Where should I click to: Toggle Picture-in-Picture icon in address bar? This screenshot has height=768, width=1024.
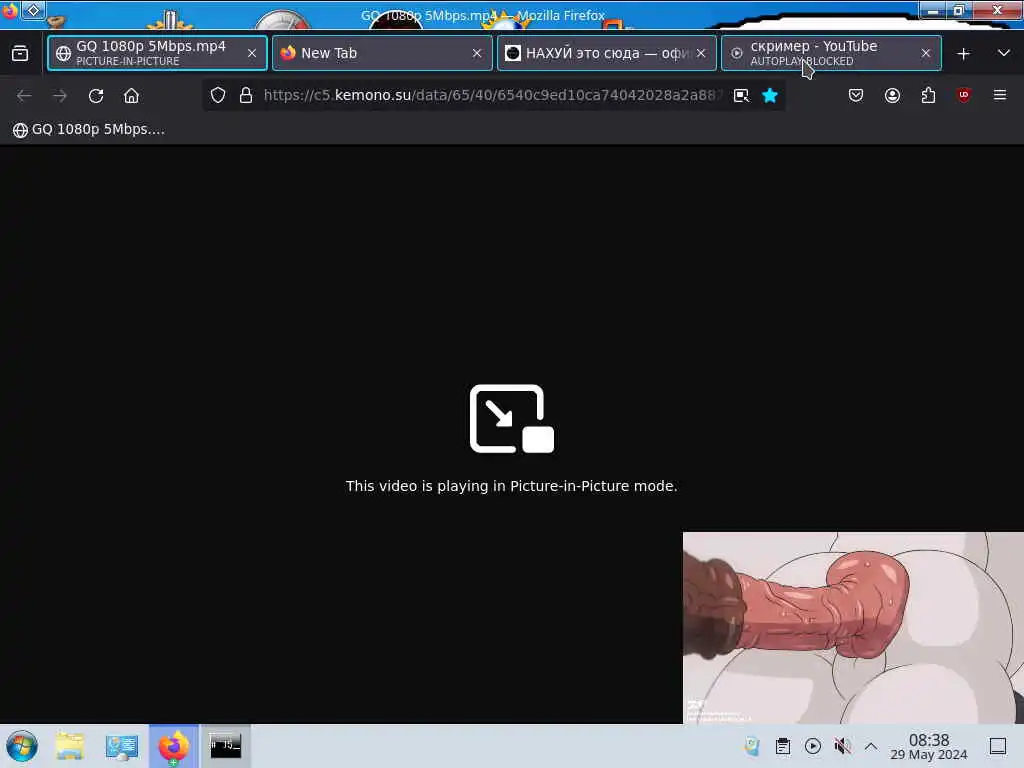(741, 95)
